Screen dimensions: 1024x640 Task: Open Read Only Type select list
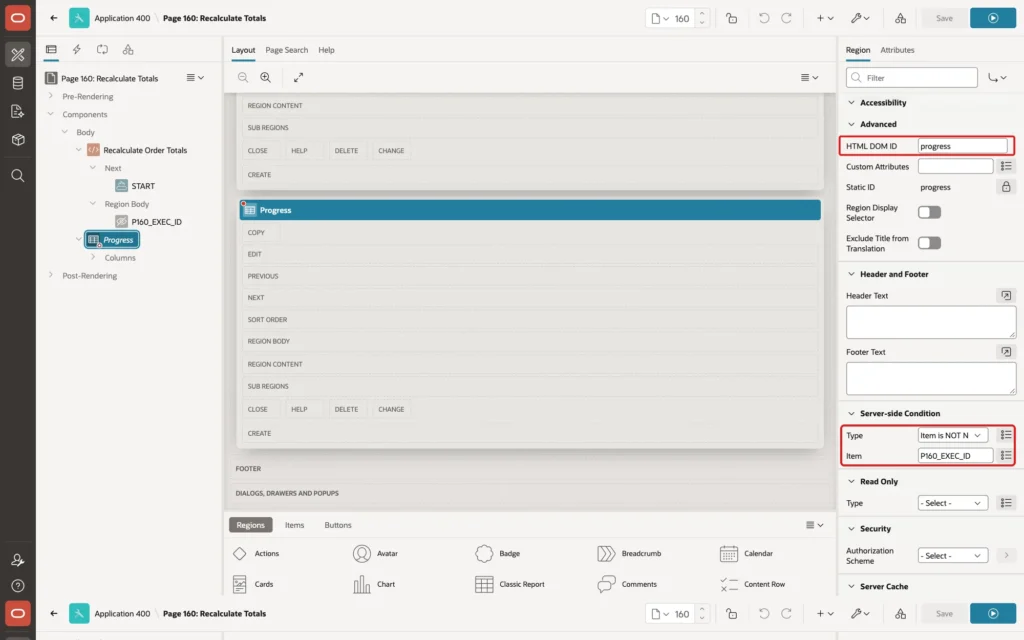[x=952, y=503]
